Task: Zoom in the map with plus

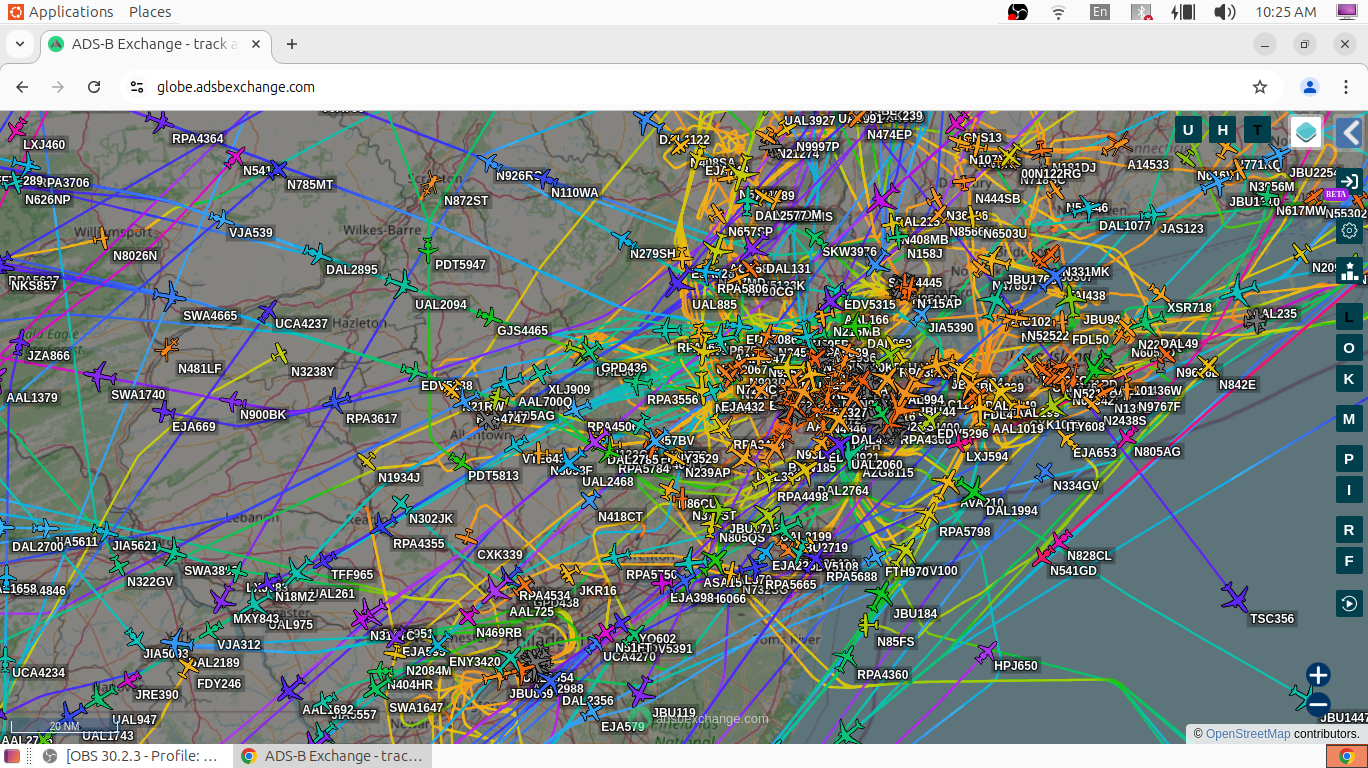Action: [x=1318, y=675]
